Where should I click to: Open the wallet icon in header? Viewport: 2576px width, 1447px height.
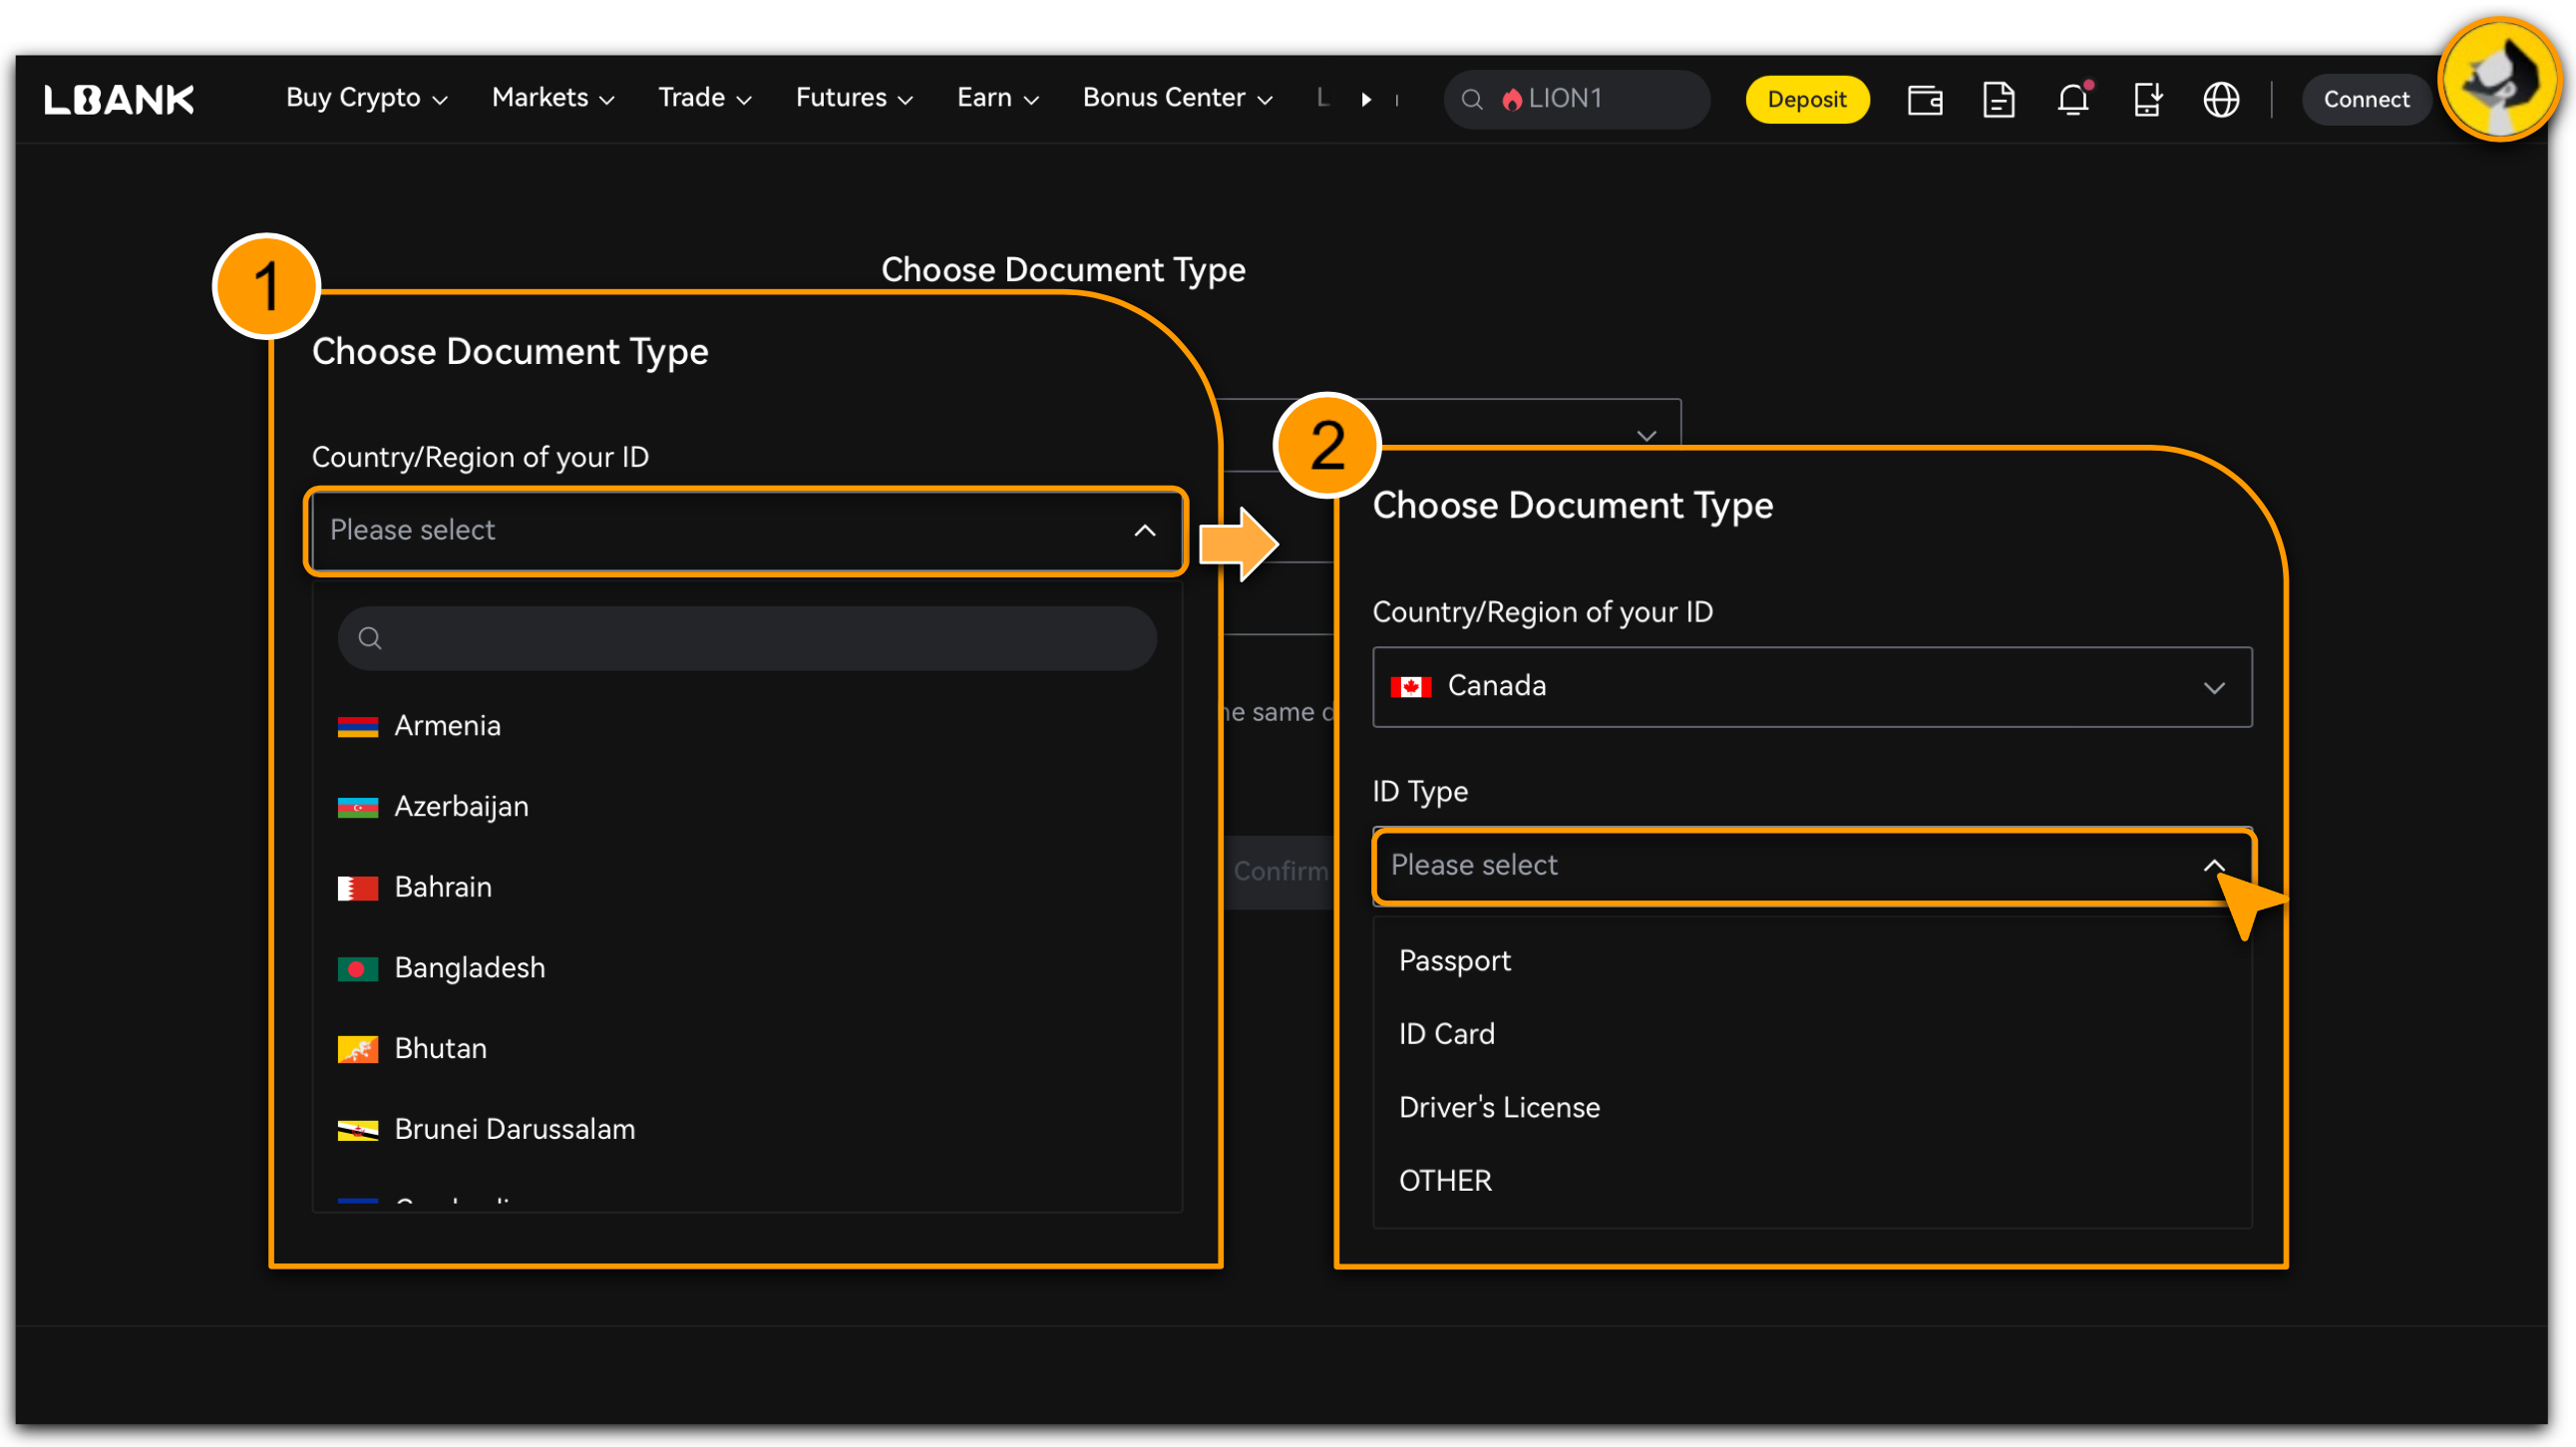click(1924, 99)
